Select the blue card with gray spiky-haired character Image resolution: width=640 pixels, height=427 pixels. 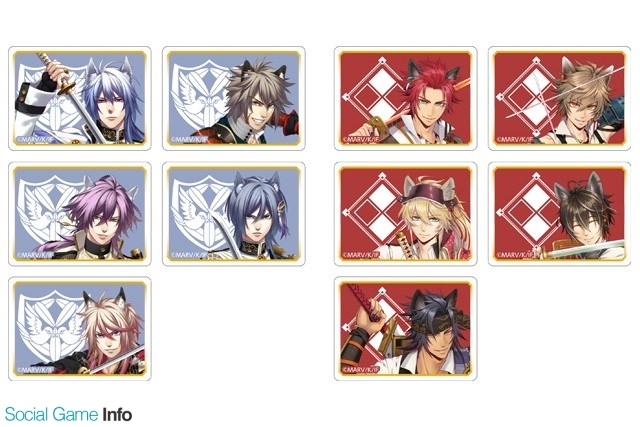(233, 98)
